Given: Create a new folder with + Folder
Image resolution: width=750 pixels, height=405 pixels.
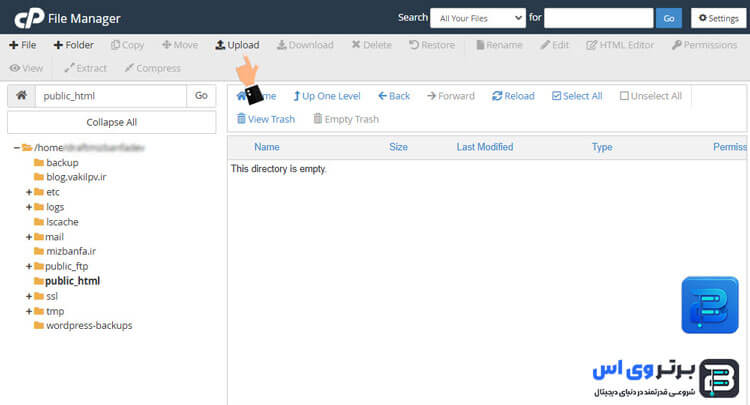Looking at the screenshot, I should pyautogui.click(x=73, y=45).
